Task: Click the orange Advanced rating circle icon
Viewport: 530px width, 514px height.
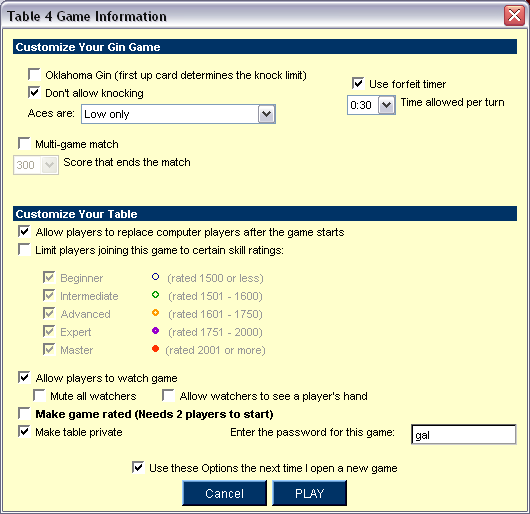Action: pos(155,313)
